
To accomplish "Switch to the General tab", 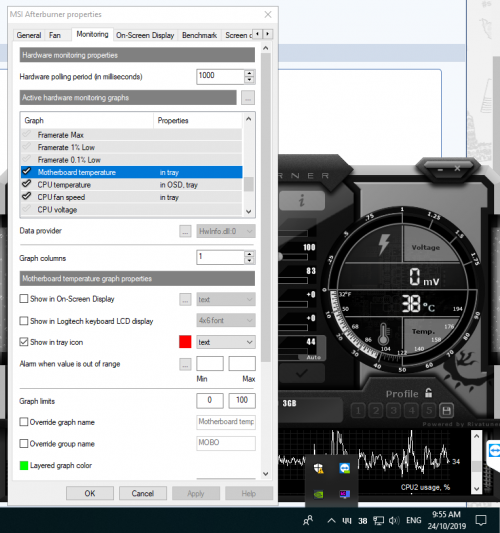I will [29, 35].
